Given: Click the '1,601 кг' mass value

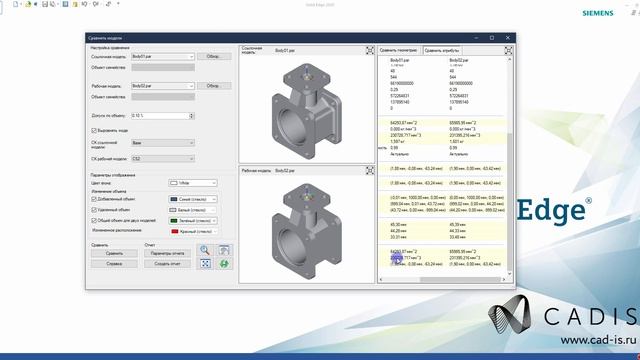Looking at the screenshot, I should tap(456, 142).
